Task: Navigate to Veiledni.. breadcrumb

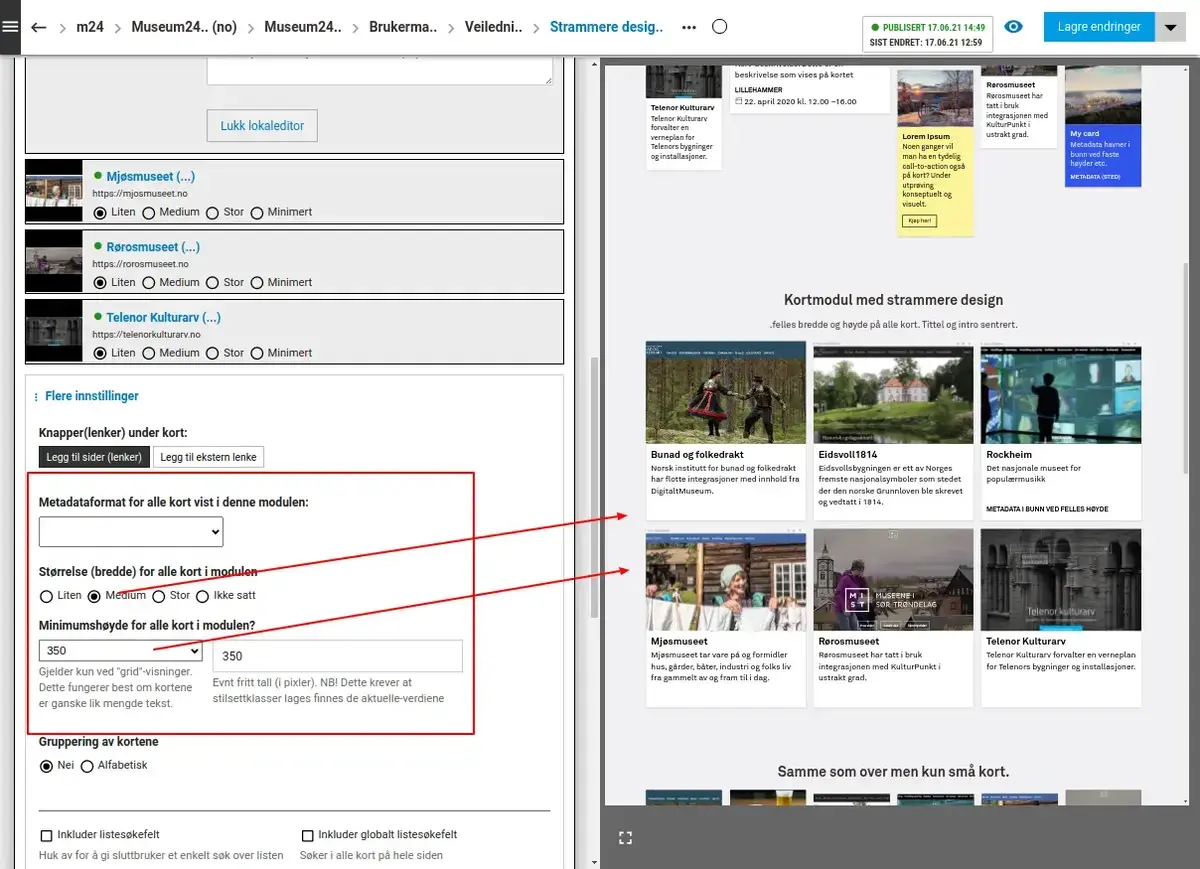Action: pos(494,27)
